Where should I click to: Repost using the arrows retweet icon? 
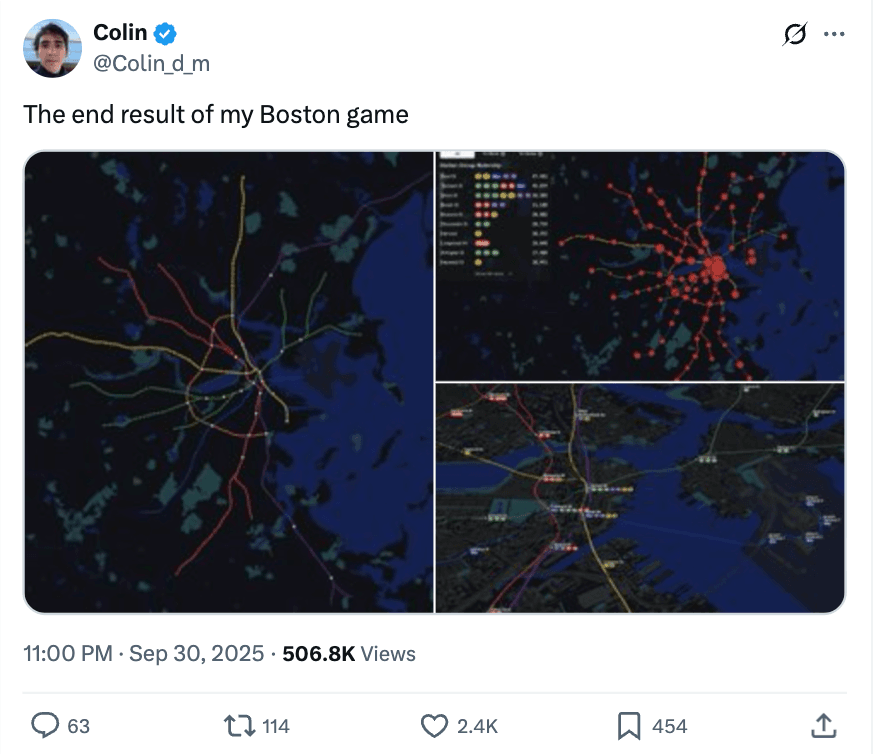(238, 726)
